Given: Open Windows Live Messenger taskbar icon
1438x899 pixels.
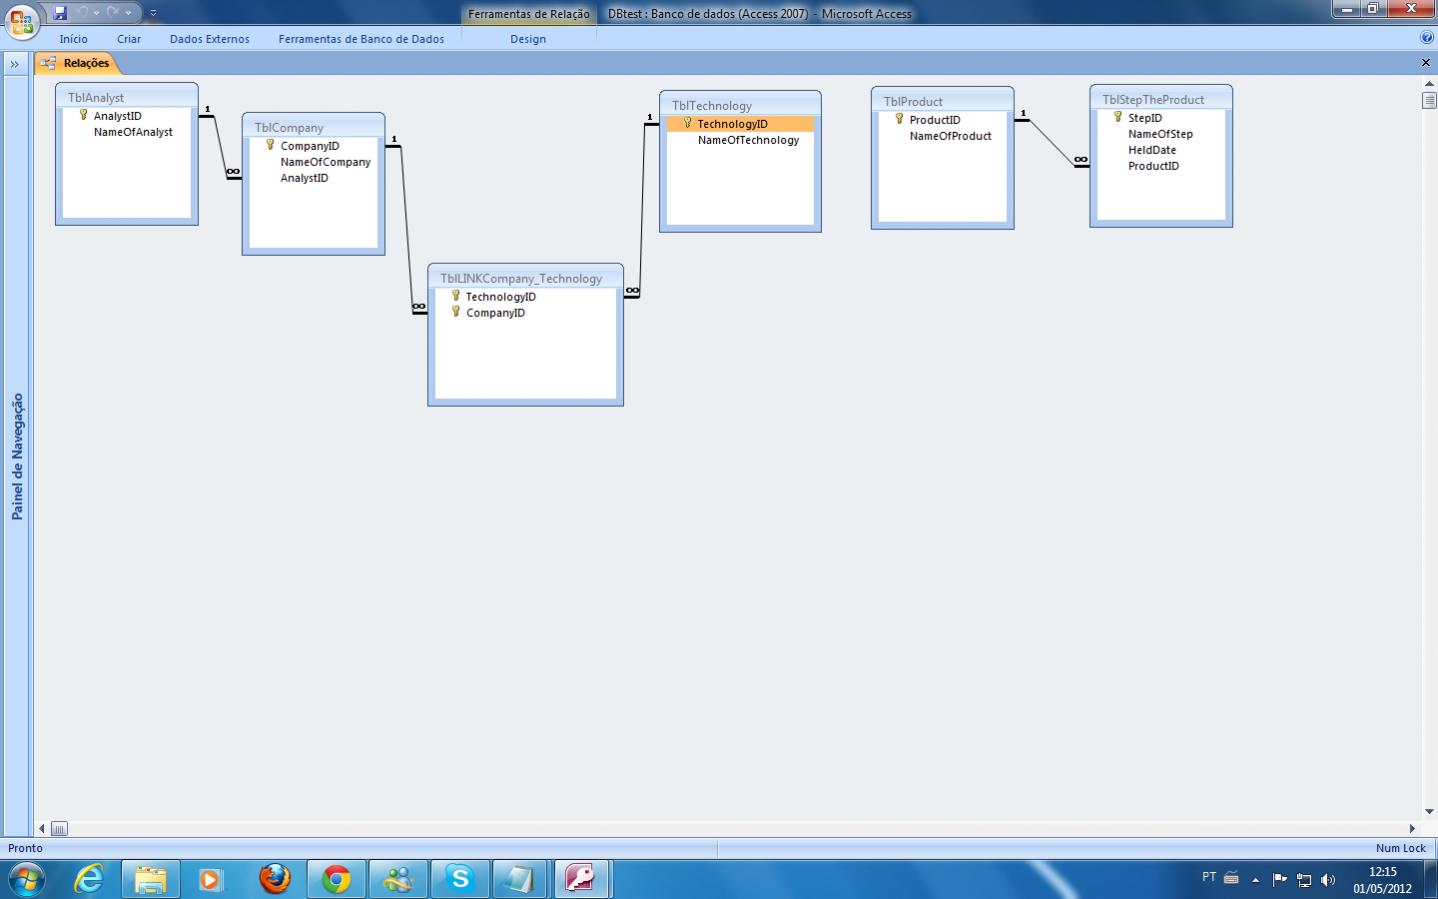Looking at the screenshot, I should pos(398,879).
